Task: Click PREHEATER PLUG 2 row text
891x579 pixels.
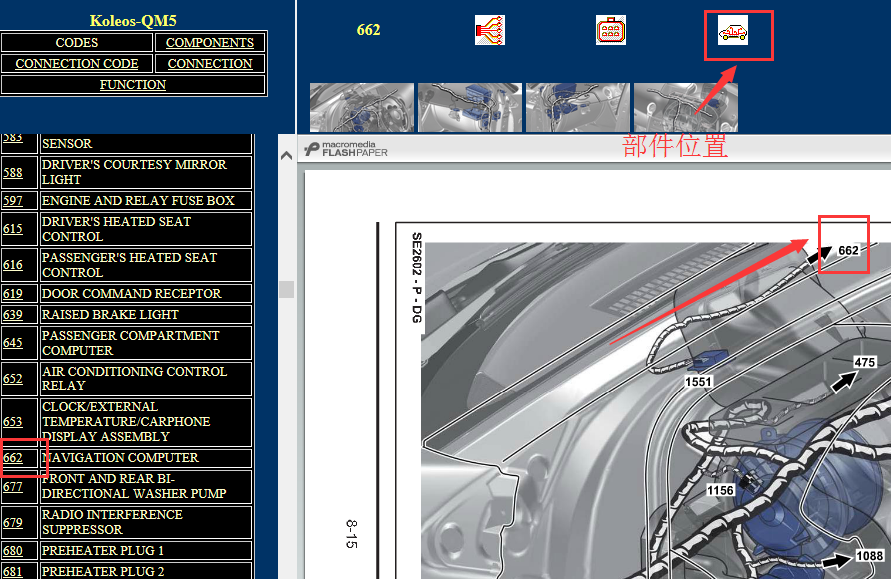Action: coord(103,572)
